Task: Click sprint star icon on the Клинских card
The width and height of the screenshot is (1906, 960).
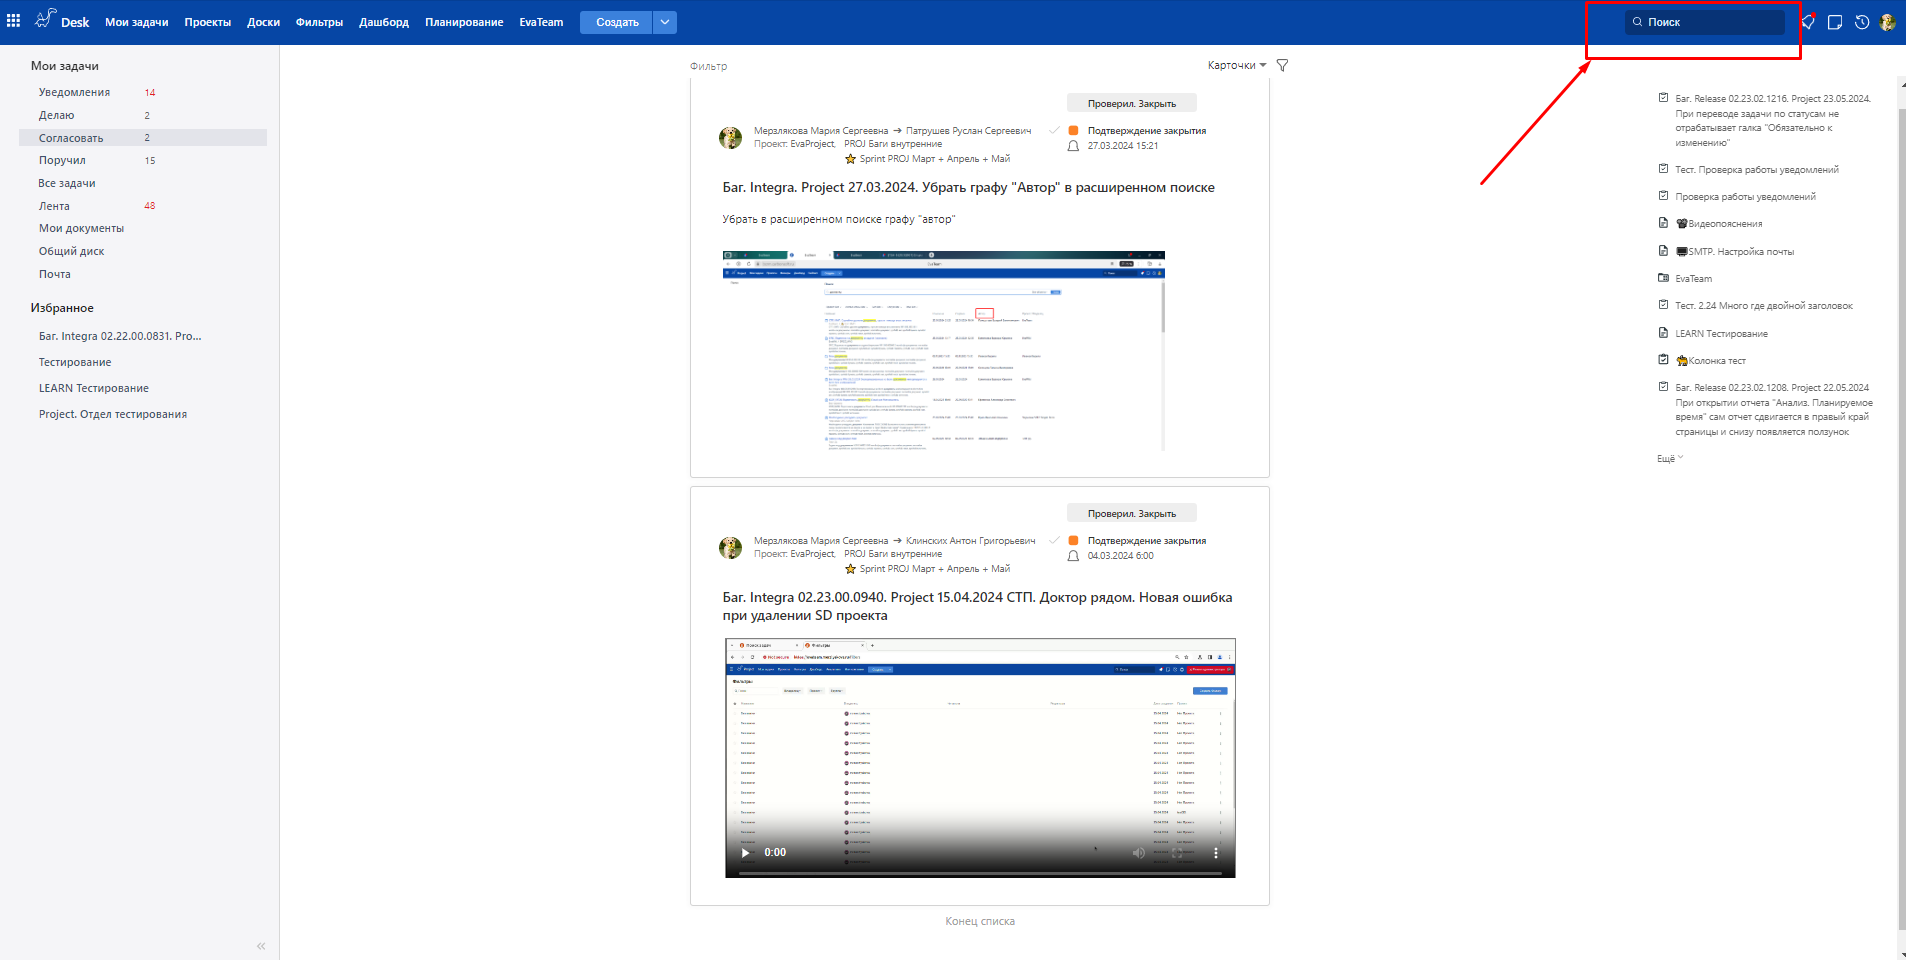Action: pyautogui.click(x=851, y=569)
